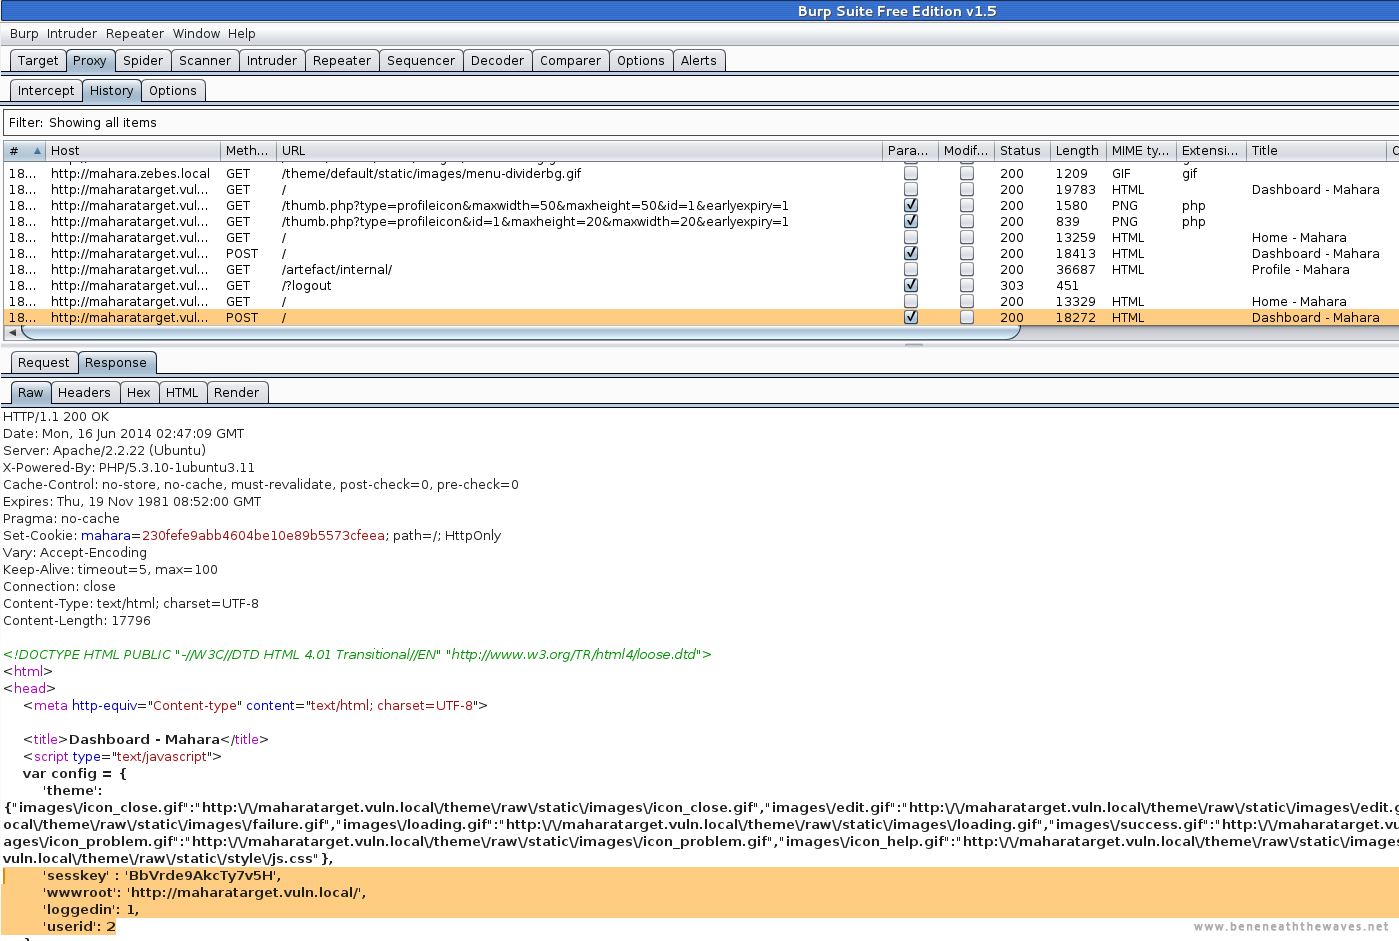Switch to the Proxy tab
Screen dimensions: 1399x941
click(89, 60)
